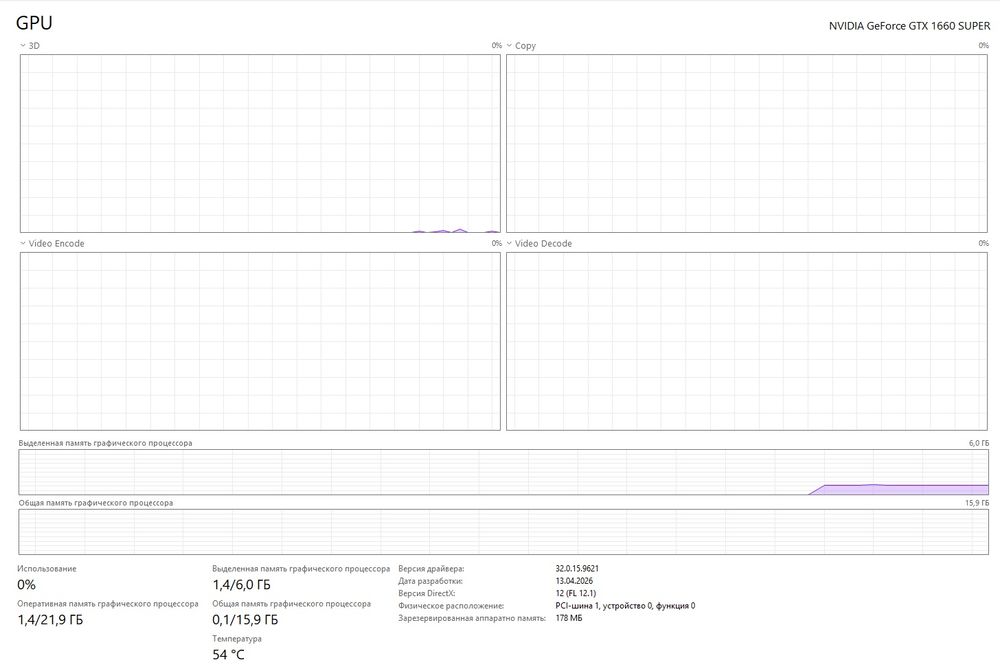Click the Версия DirectX label

(427, 593)
